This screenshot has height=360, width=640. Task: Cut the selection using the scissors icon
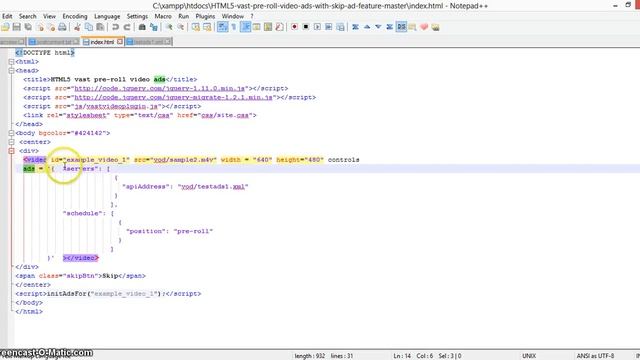point(77,27)
